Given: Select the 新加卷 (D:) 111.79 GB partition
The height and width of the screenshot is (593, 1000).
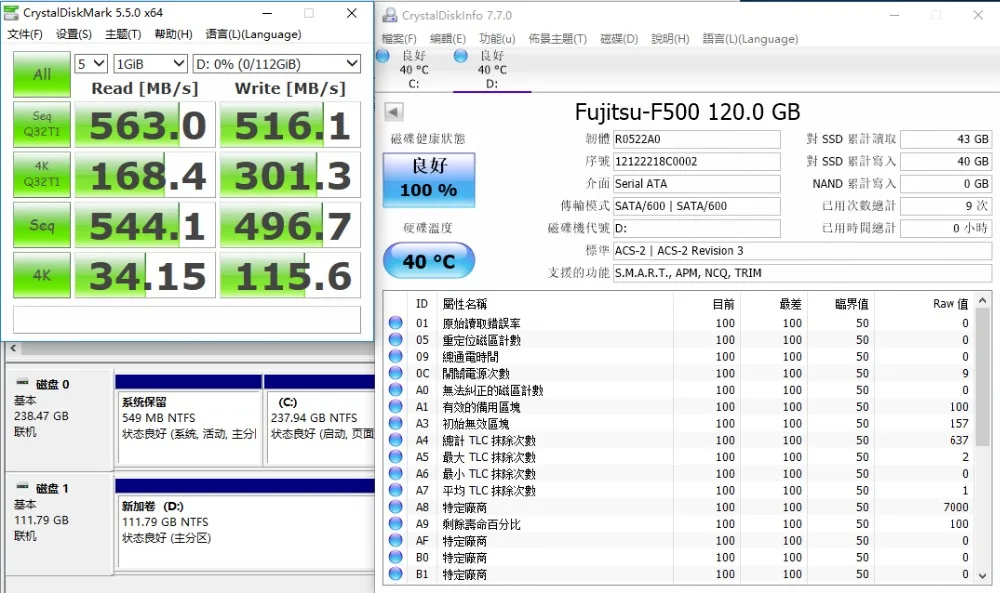Looking at the screenshot, I should point(246,523).
